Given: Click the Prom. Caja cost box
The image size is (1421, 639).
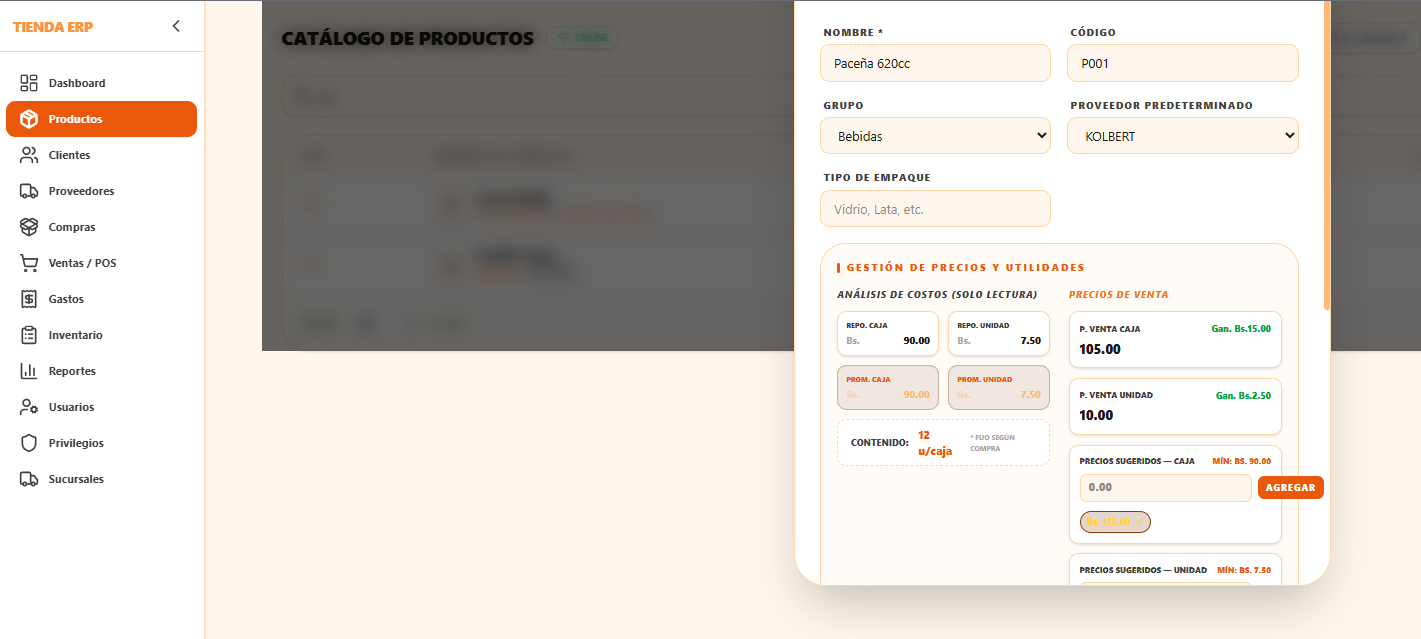Looking at the screenshot, I should point(888,387).
